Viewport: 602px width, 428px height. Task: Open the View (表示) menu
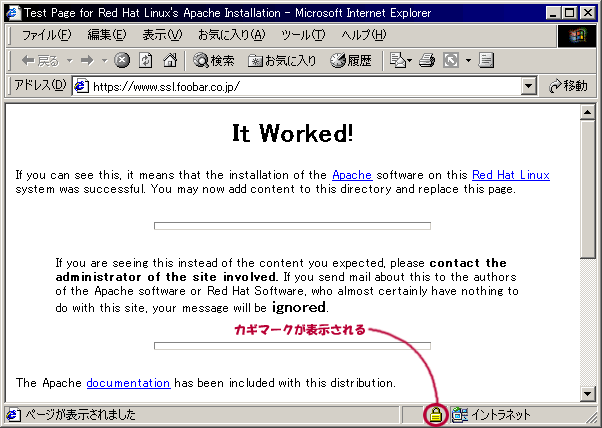[162, 35]
